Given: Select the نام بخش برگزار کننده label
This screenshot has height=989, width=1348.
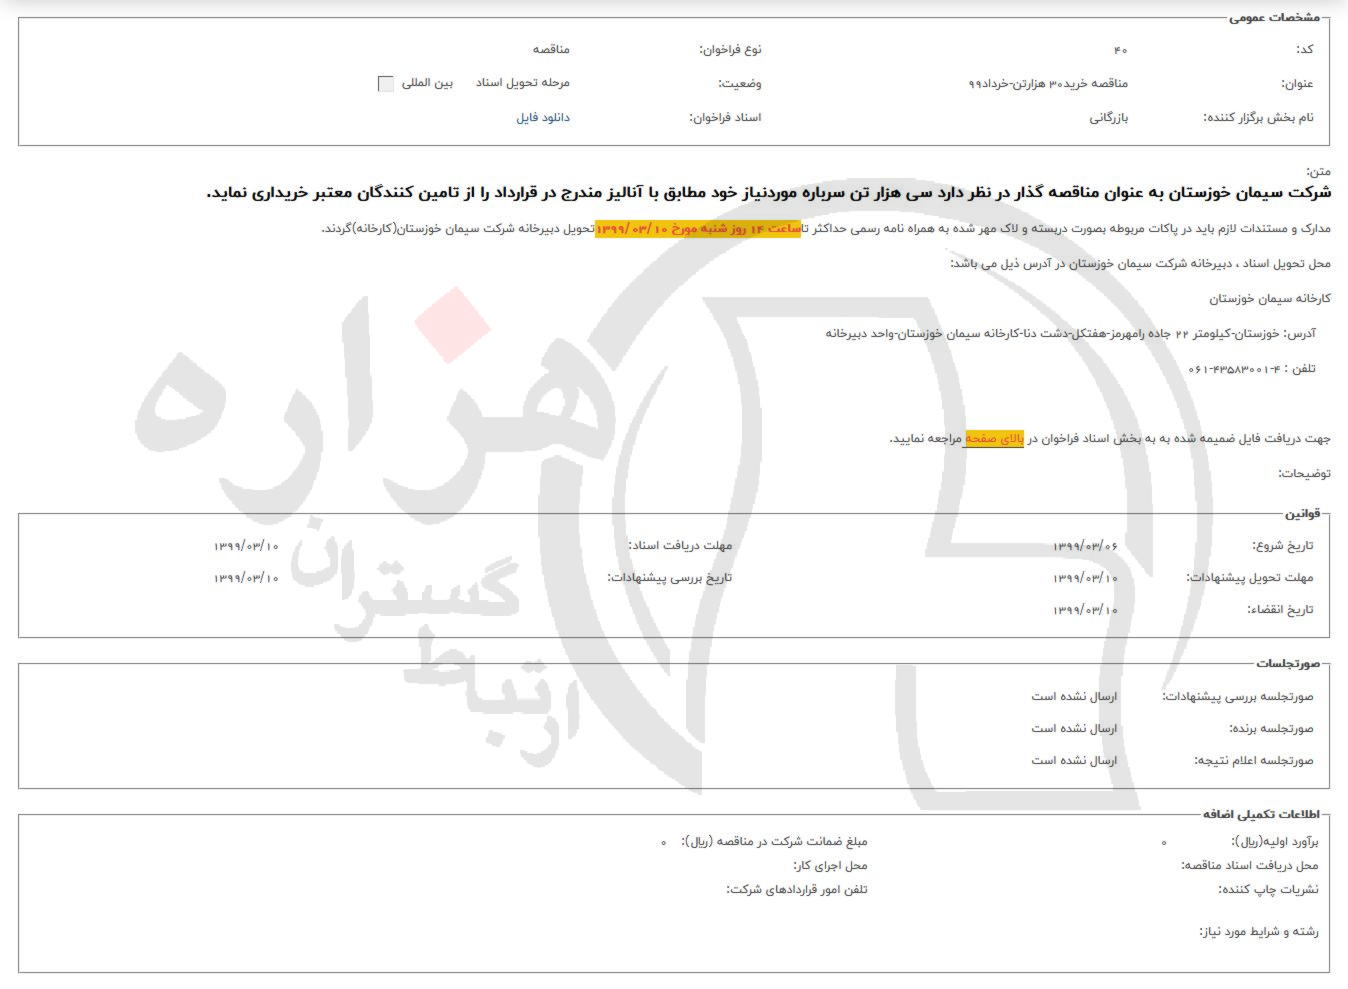Looking at the screenshot, I should 1258,118.
